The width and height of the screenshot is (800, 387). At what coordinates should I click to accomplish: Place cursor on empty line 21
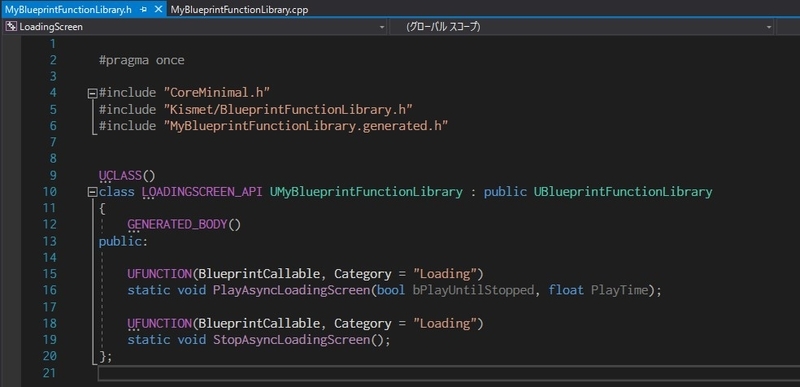[449, 373]
